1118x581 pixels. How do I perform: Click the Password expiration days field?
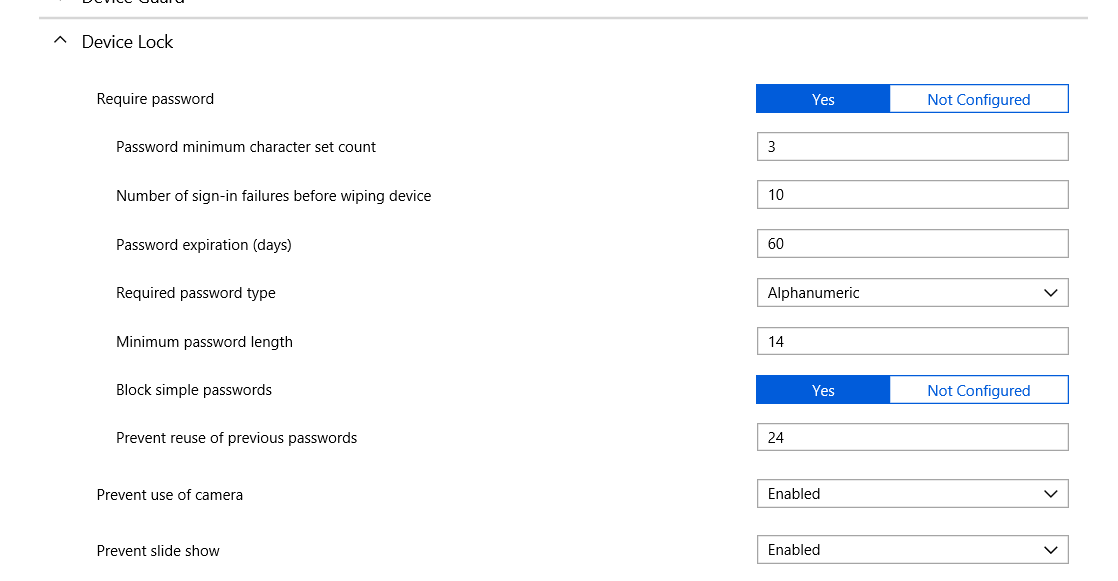click(912, 243)
